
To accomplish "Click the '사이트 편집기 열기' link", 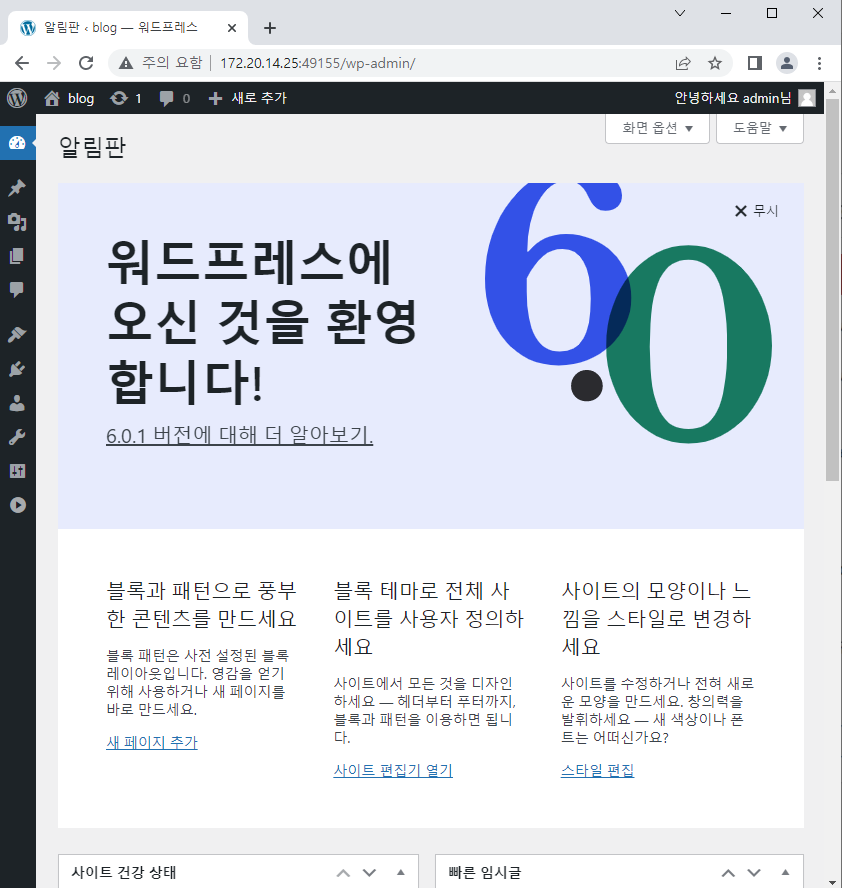I will pyautogui.click(x=393, y=770).
